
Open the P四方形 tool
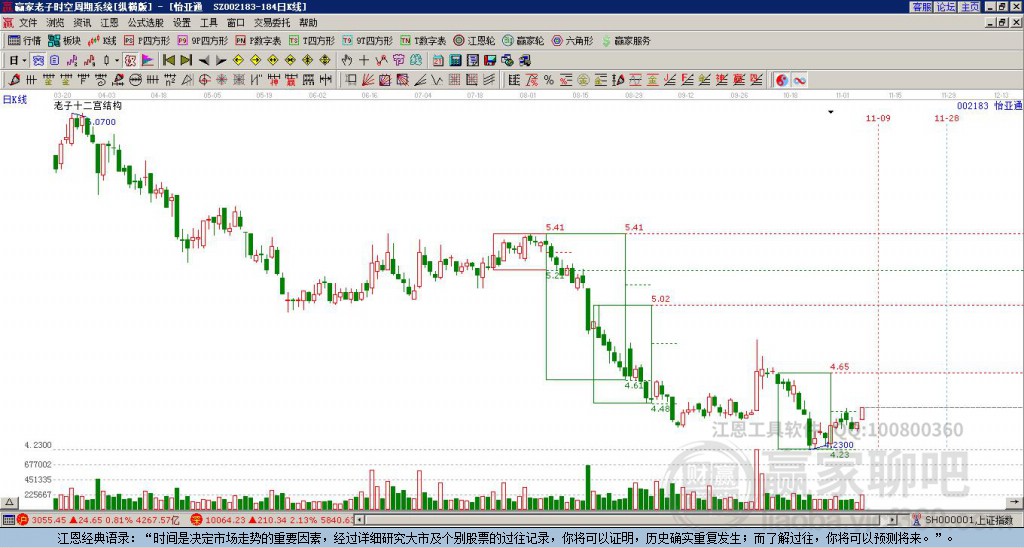[147, 40]
